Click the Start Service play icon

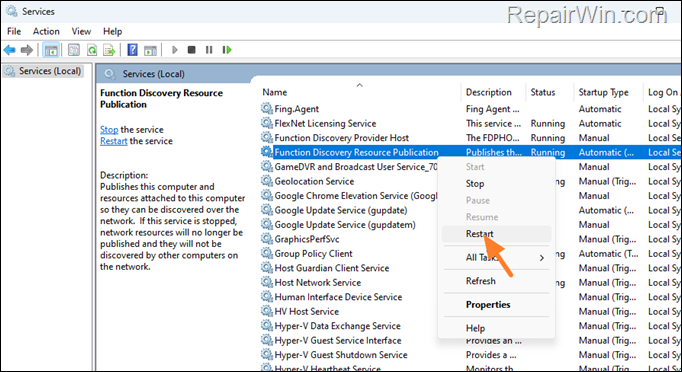tap(175, 50)
